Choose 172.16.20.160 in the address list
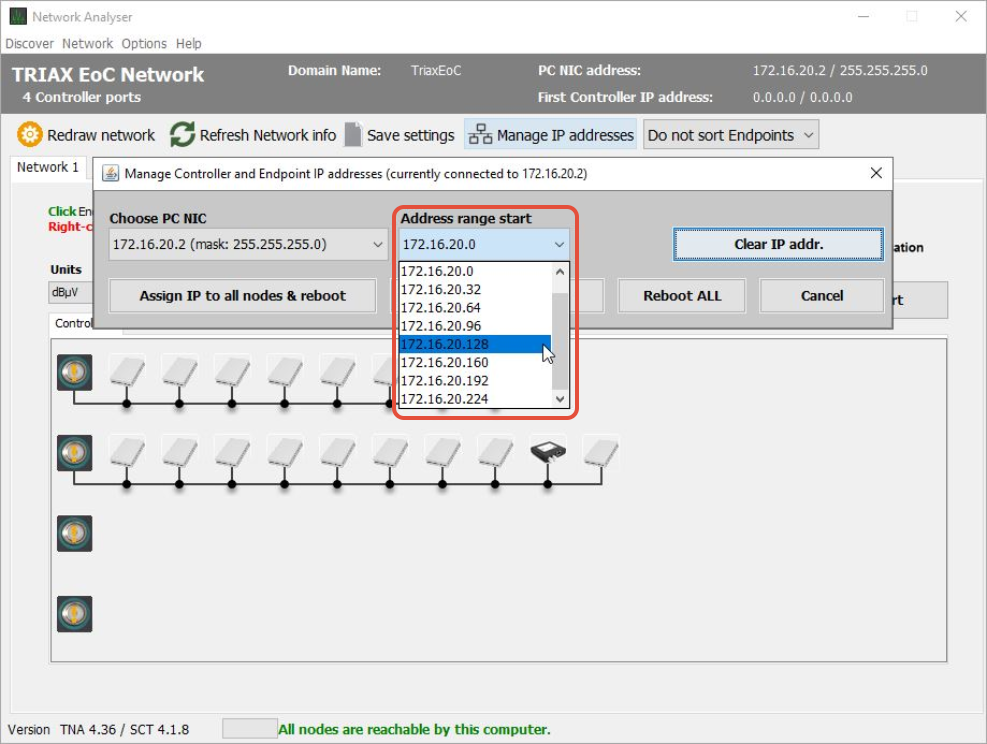Screen dimensions: 987x744 [x=475, y=363]
